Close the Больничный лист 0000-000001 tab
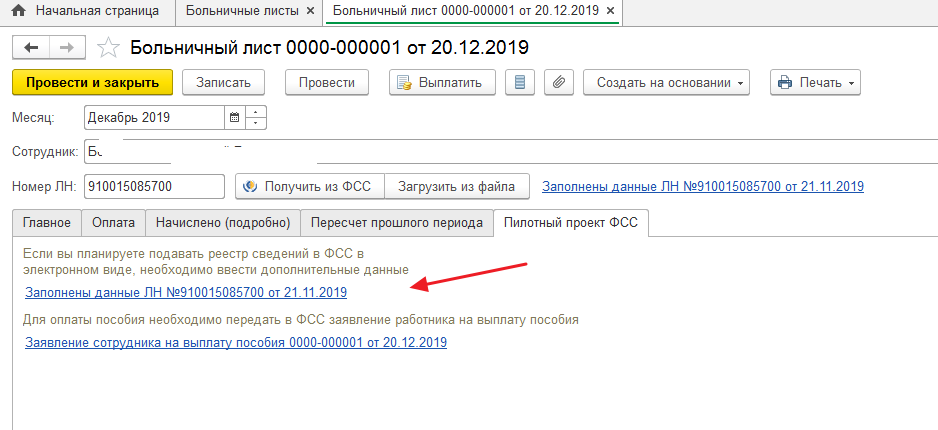 pos(610,11)
